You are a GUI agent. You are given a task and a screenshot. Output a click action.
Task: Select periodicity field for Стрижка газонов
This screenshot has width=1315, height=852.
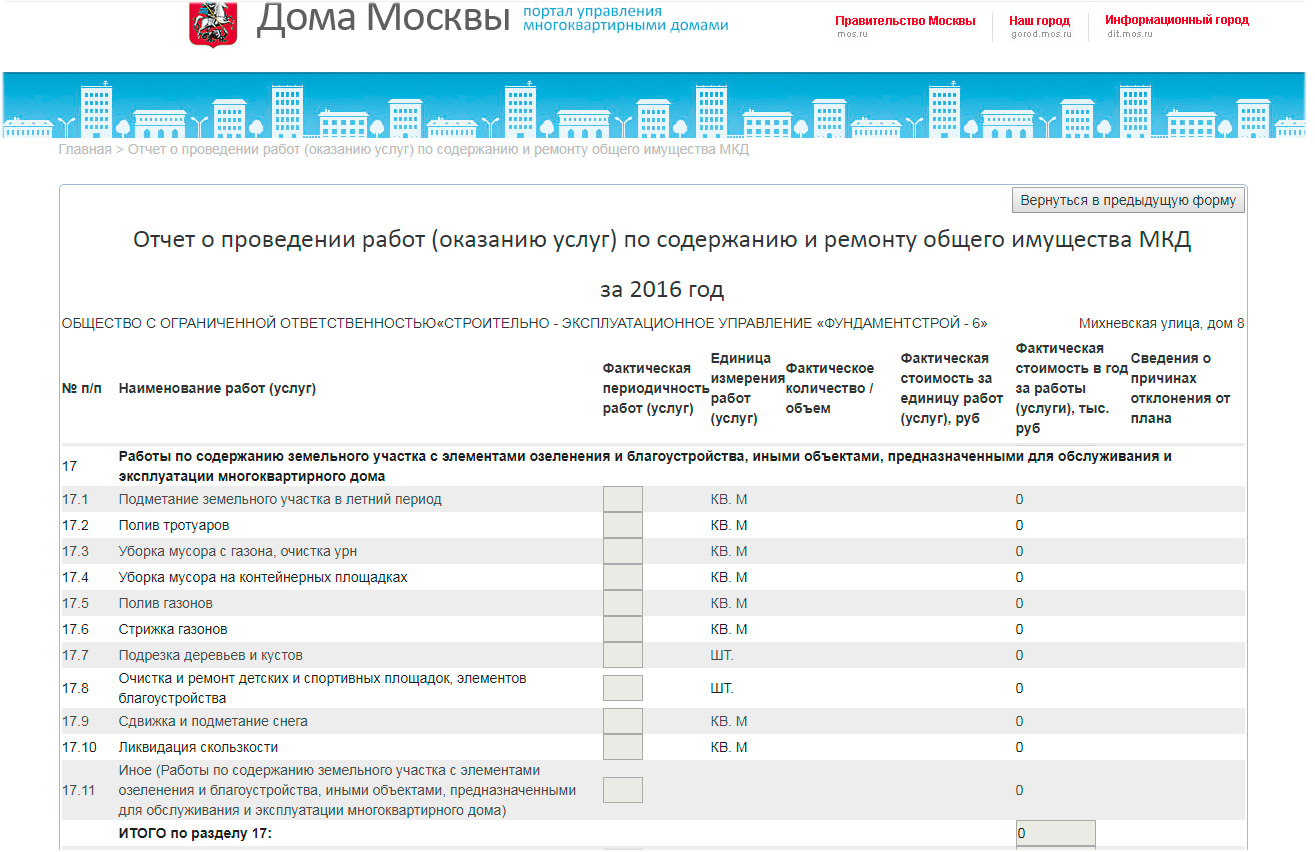pyautogui.click(x=622, y=629)
